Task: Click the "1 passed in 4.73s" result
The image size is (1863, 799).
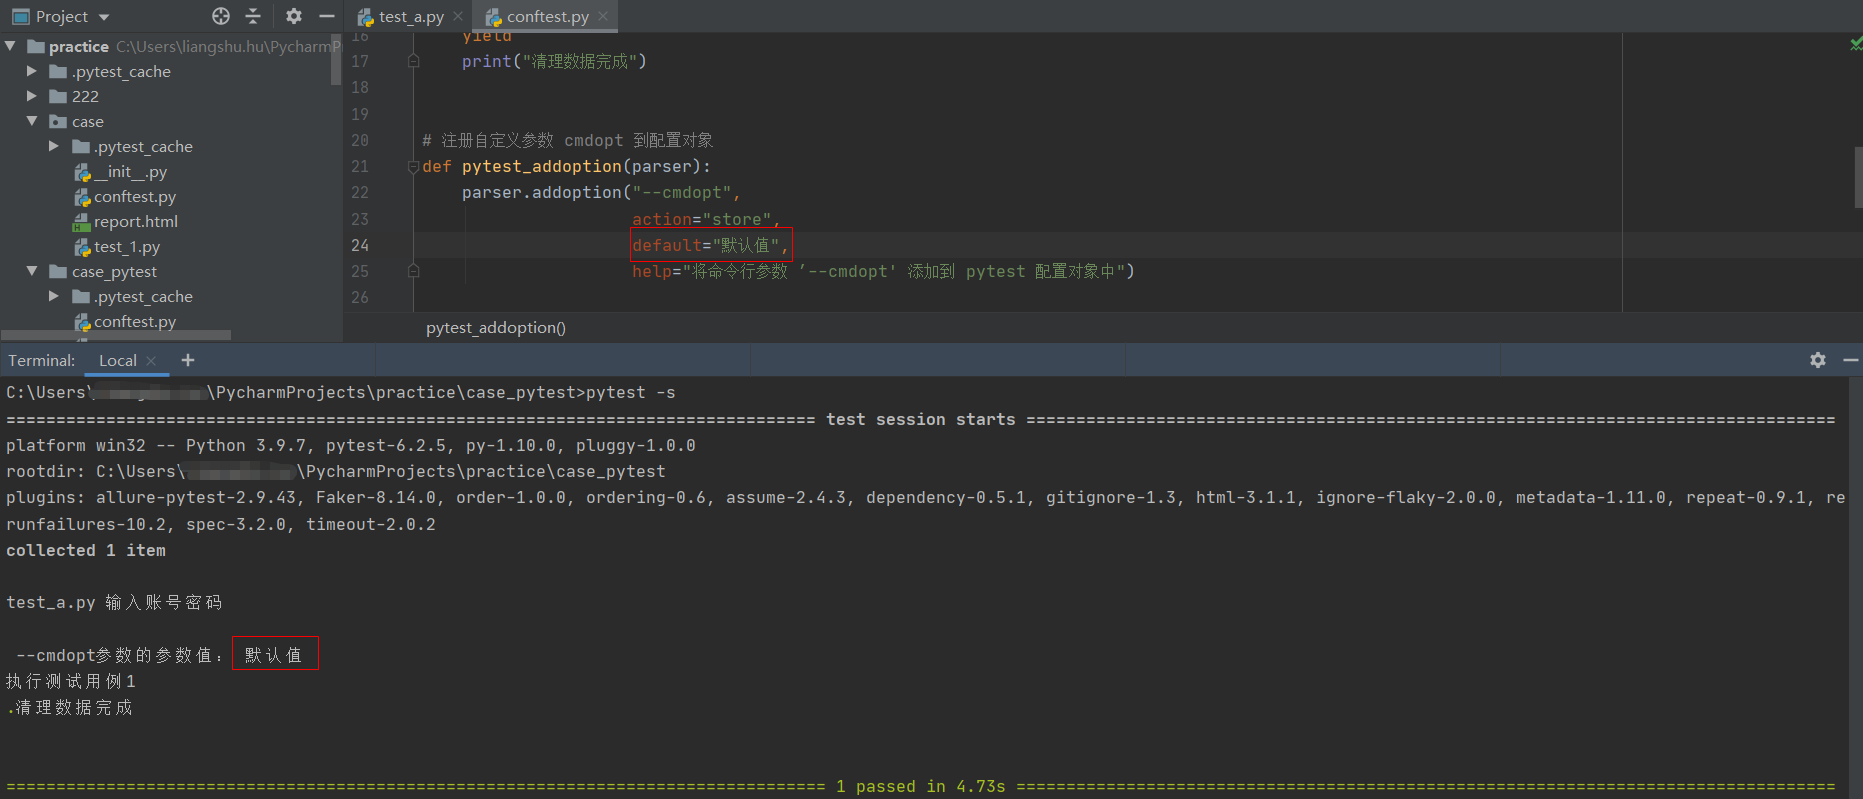Action: tap(921, 786)
